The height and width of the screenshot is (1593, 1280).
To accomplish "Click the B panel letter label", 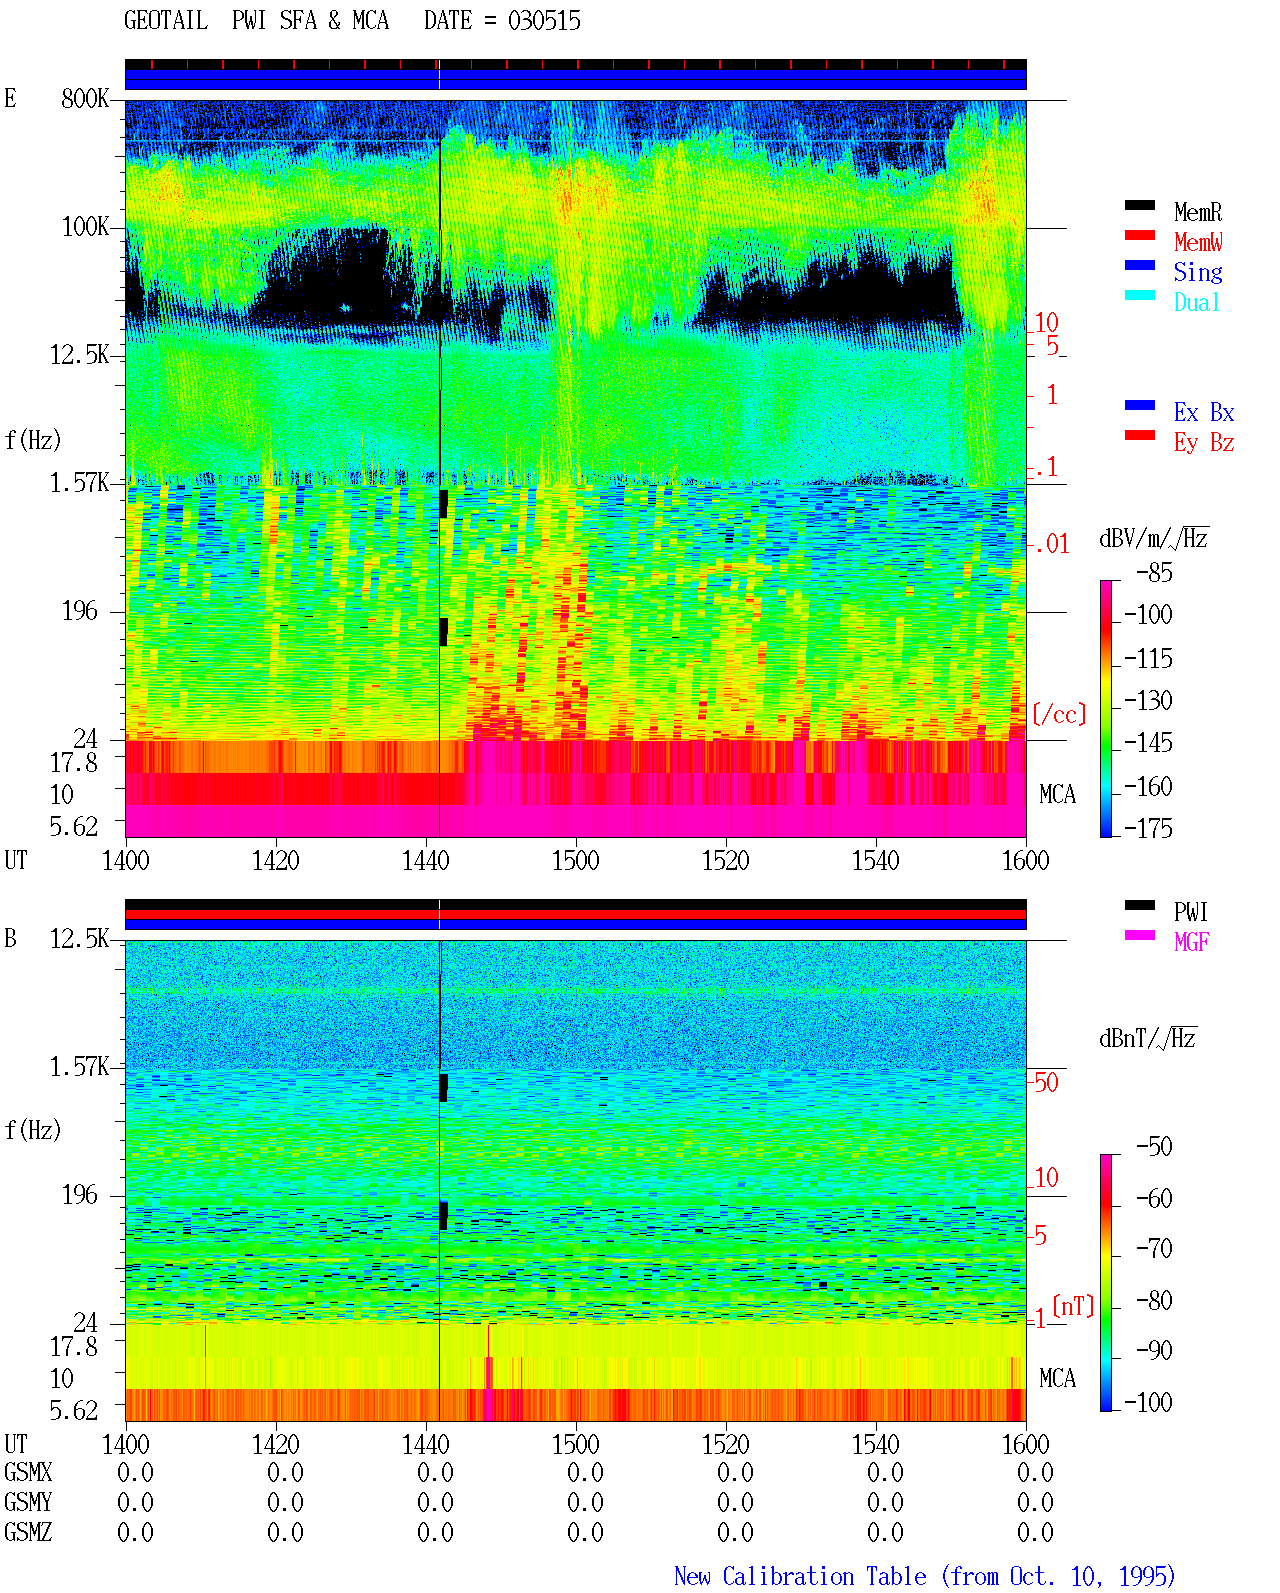I will click(x=11, y=938).
